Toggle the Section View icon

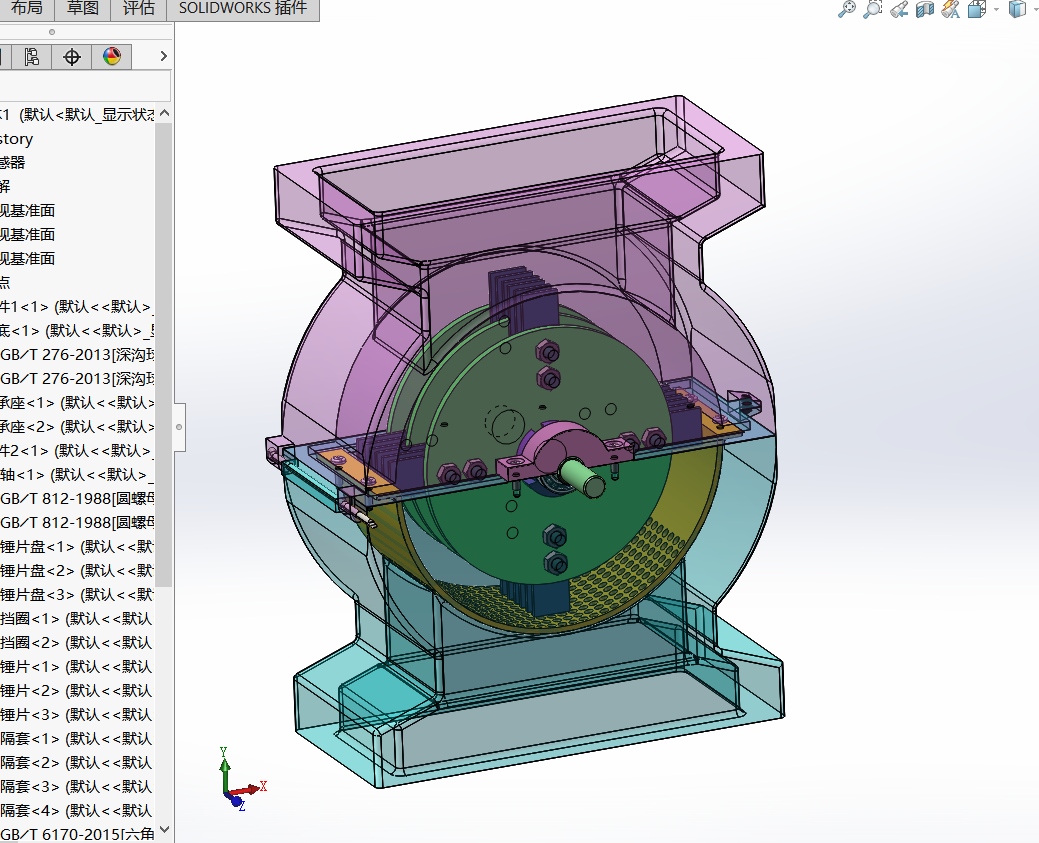(924, 9)
